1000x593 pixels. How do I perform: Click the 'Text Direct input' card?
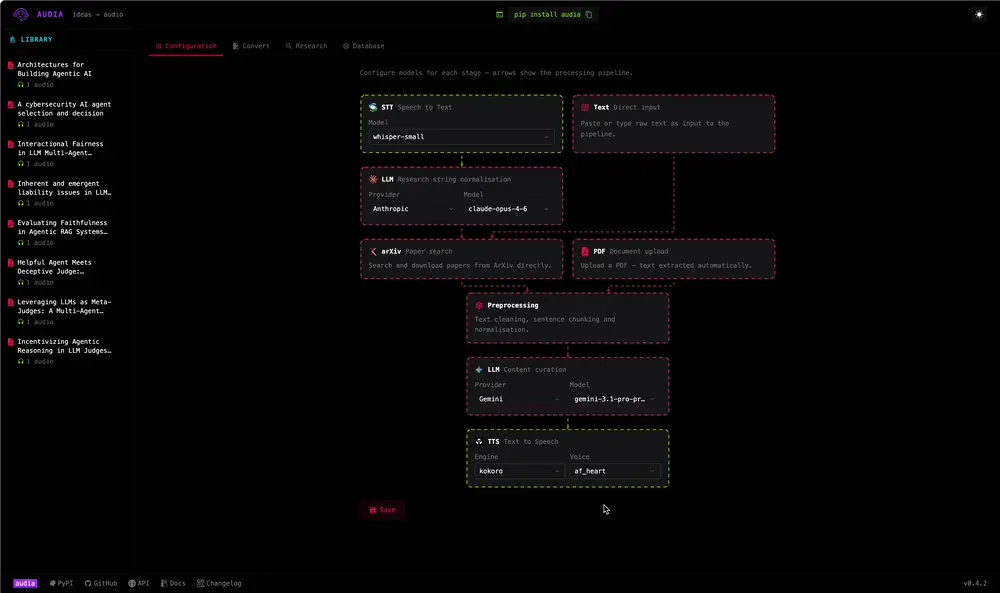pyautogui.click(x=673, y=124)
